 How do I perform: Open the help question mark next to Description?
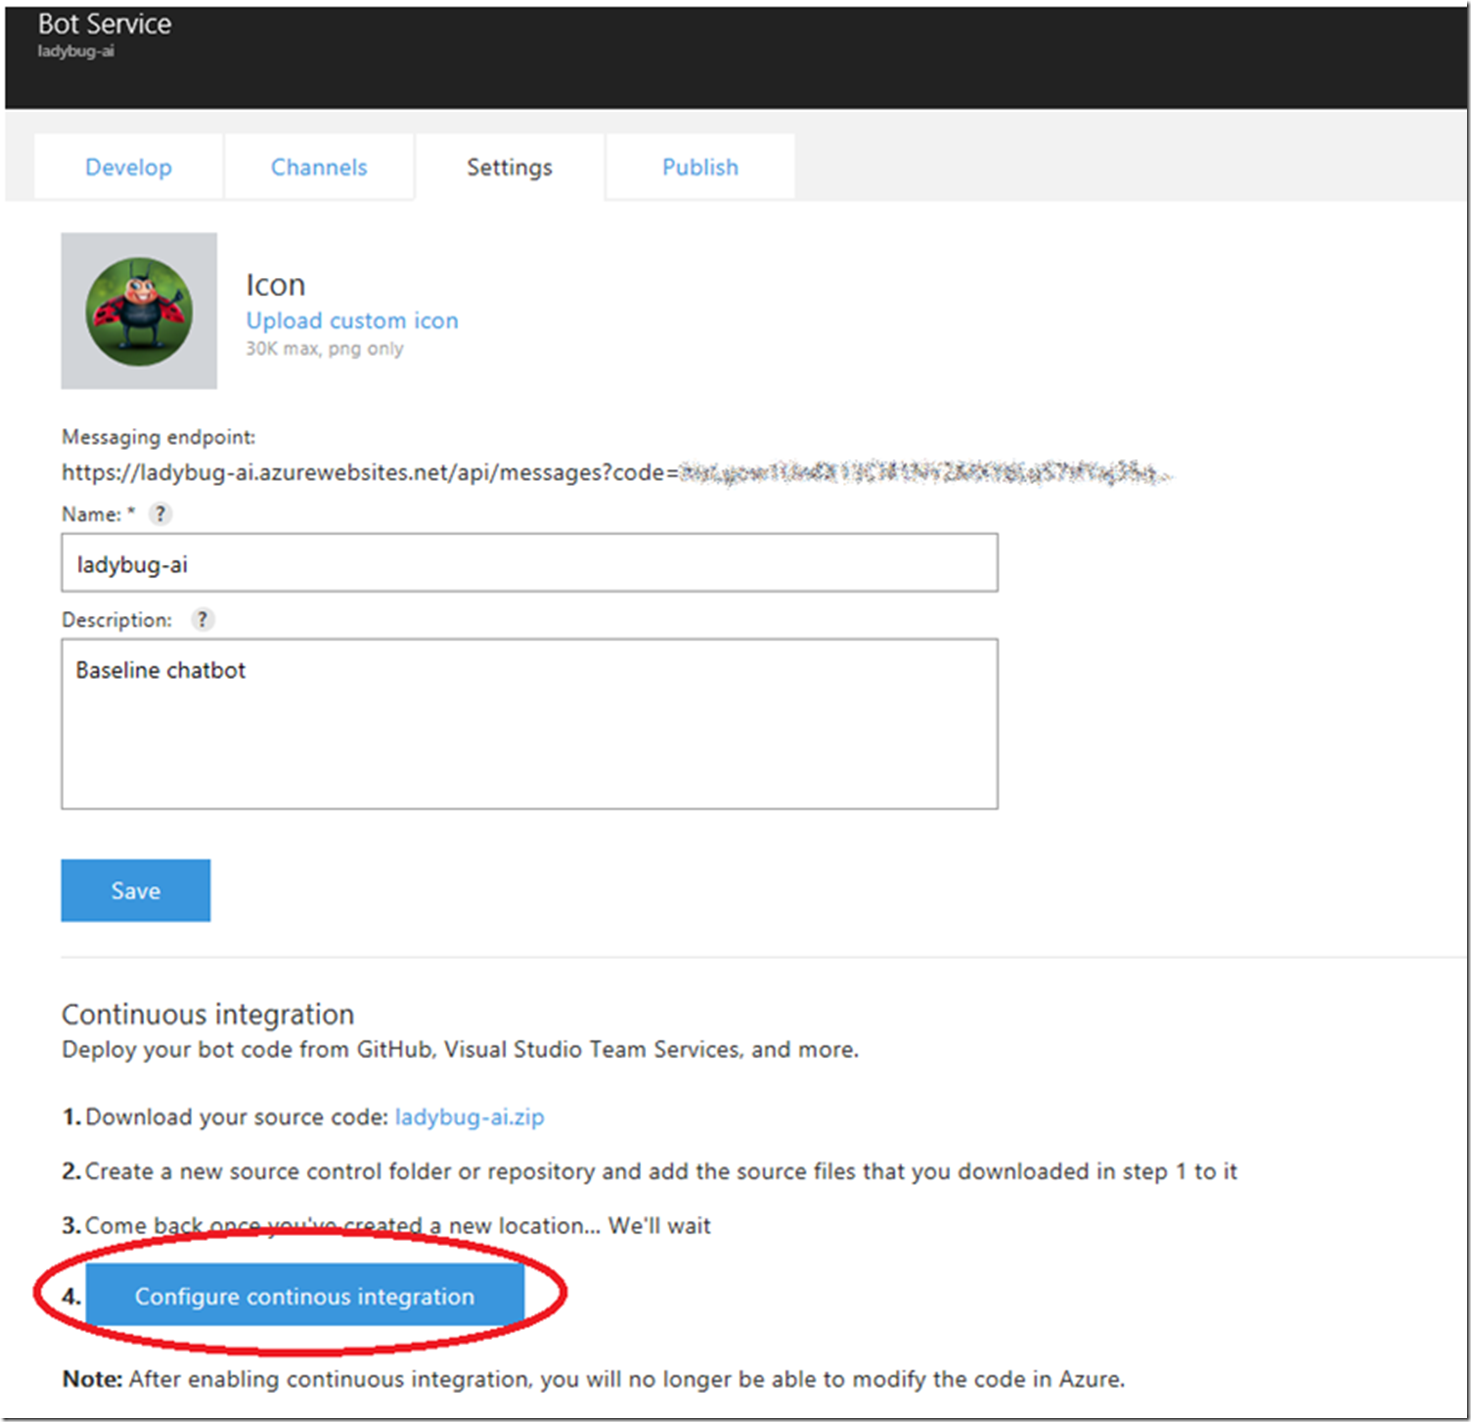[202, 620]
